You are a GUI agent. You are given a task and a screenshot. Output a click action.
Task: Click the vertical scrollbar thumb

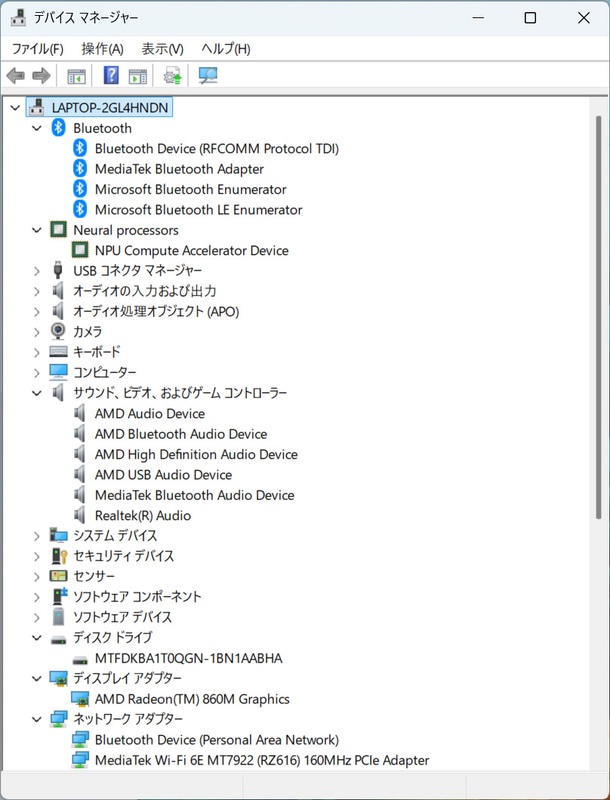599,317
